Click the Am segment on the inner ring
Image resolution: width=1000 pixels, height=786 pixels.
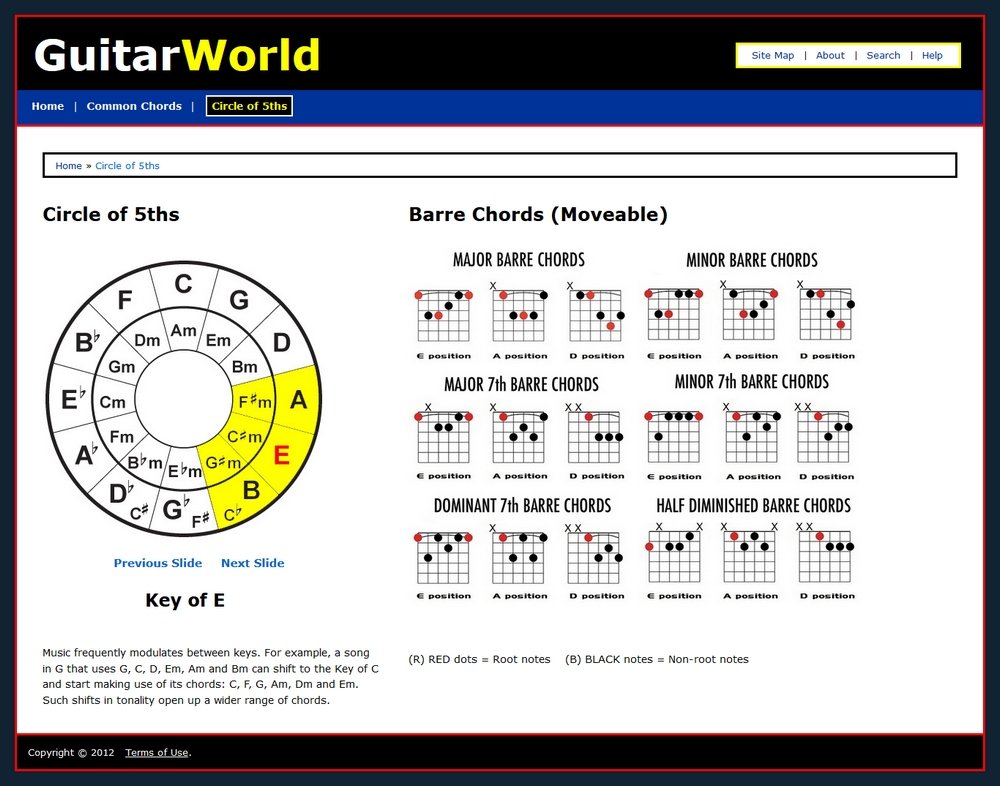[184, 330]
